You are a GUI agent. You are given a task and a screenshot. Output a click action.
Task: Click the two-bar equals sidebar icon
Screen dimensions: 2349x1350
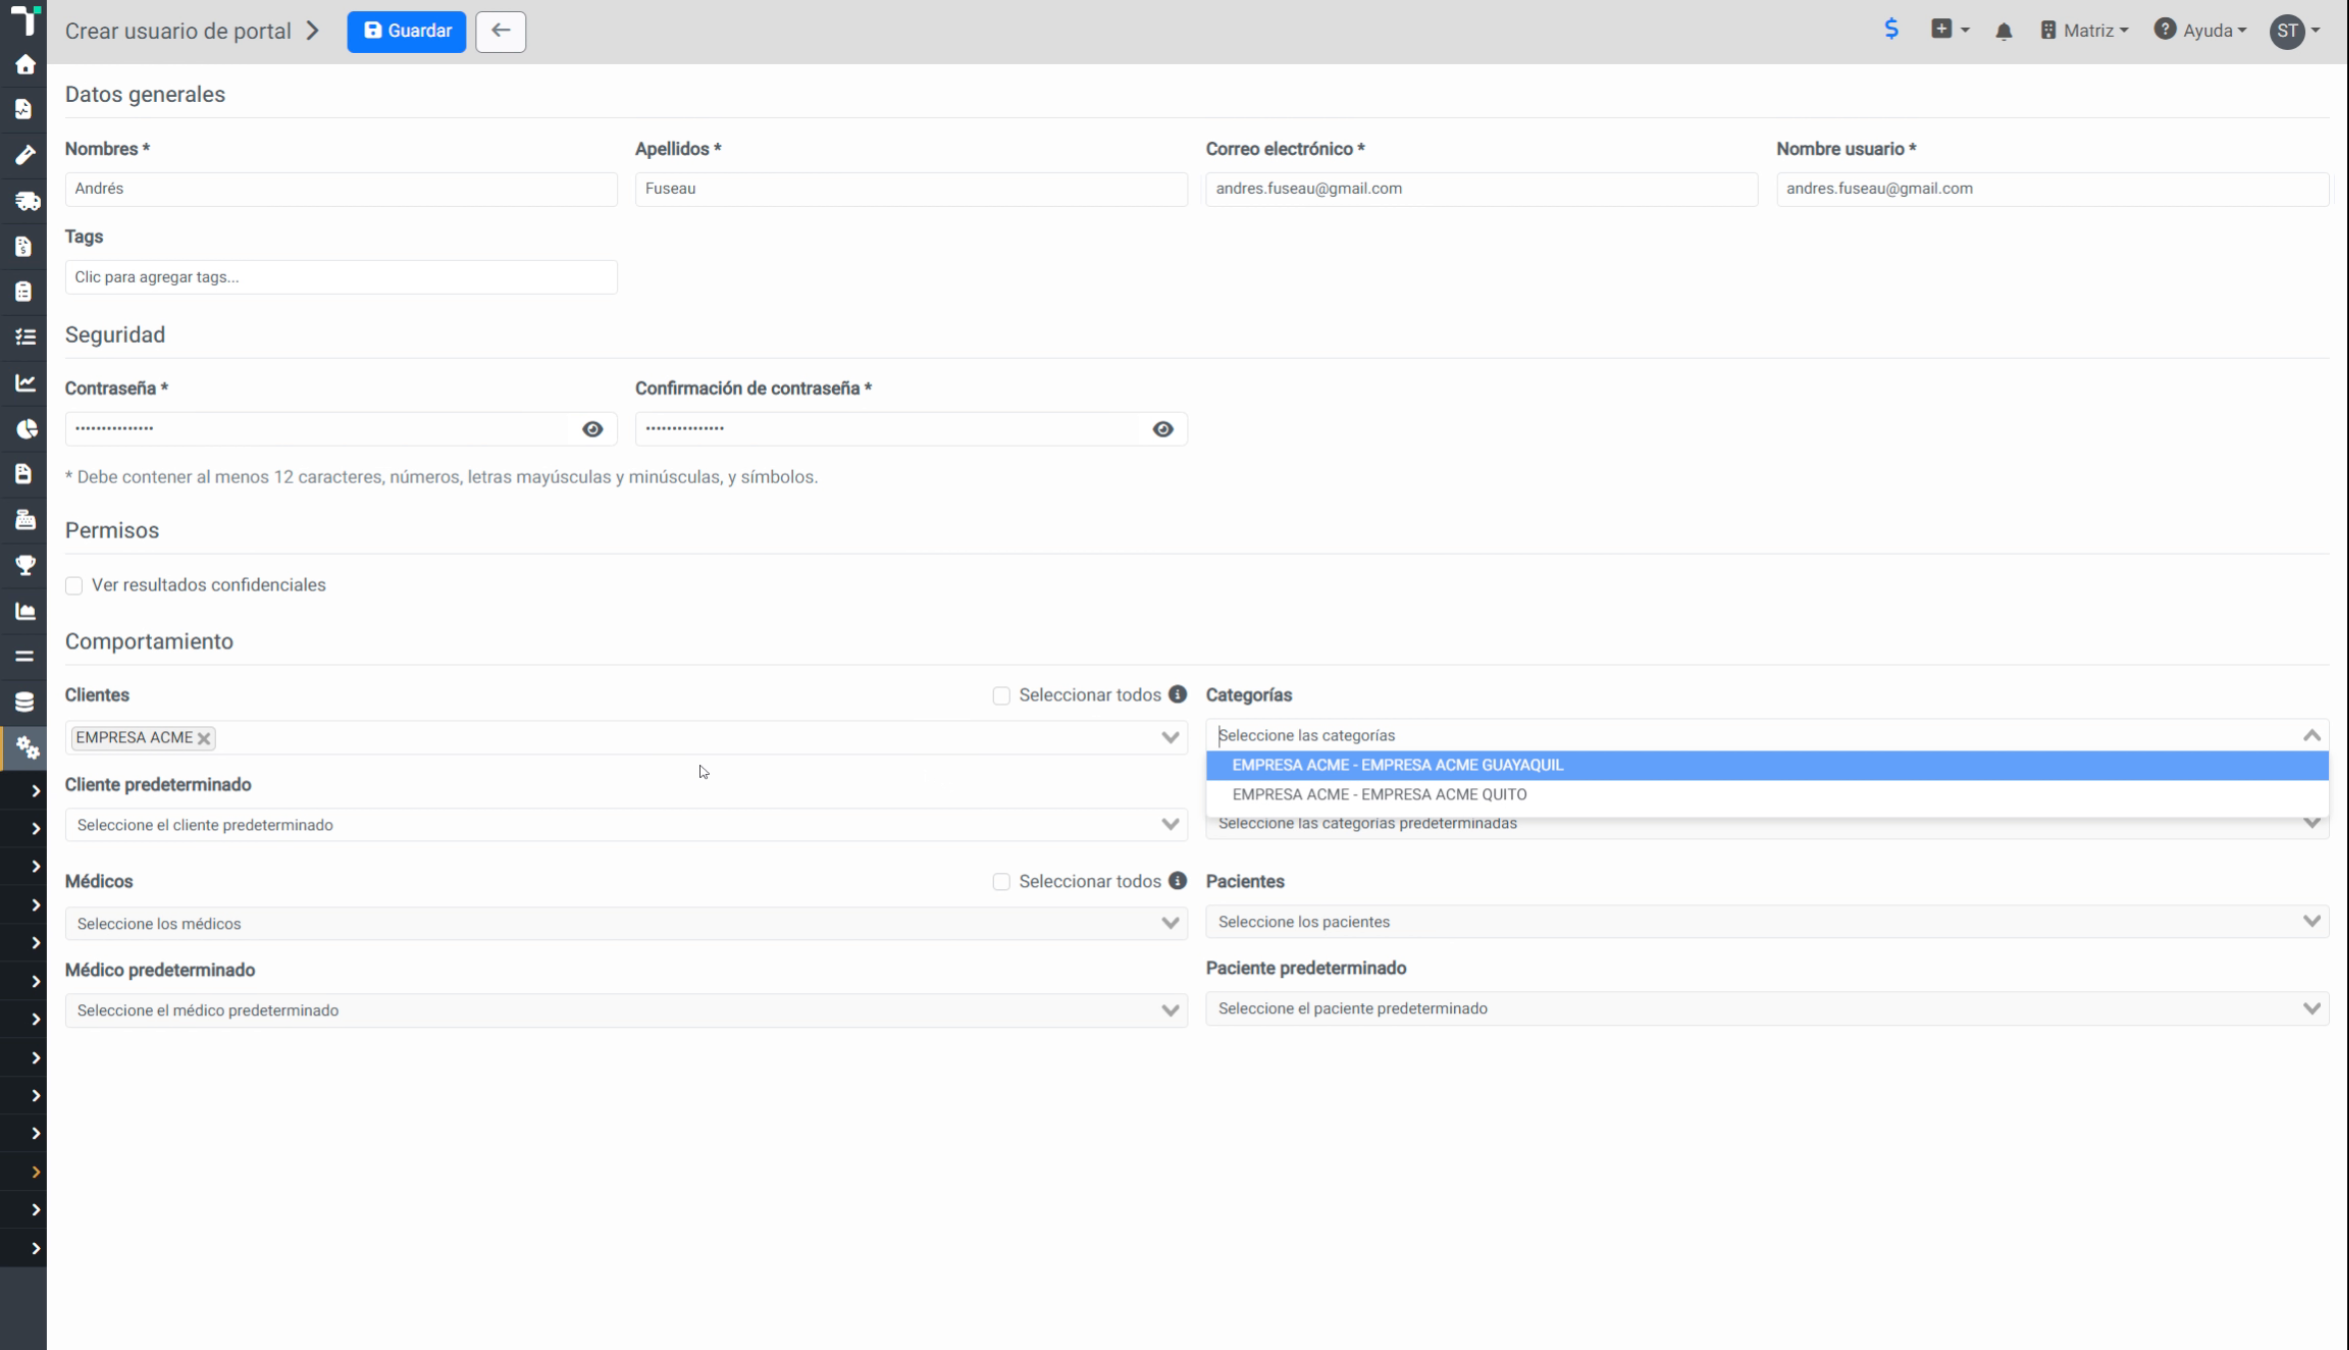[x=25, y=656]
